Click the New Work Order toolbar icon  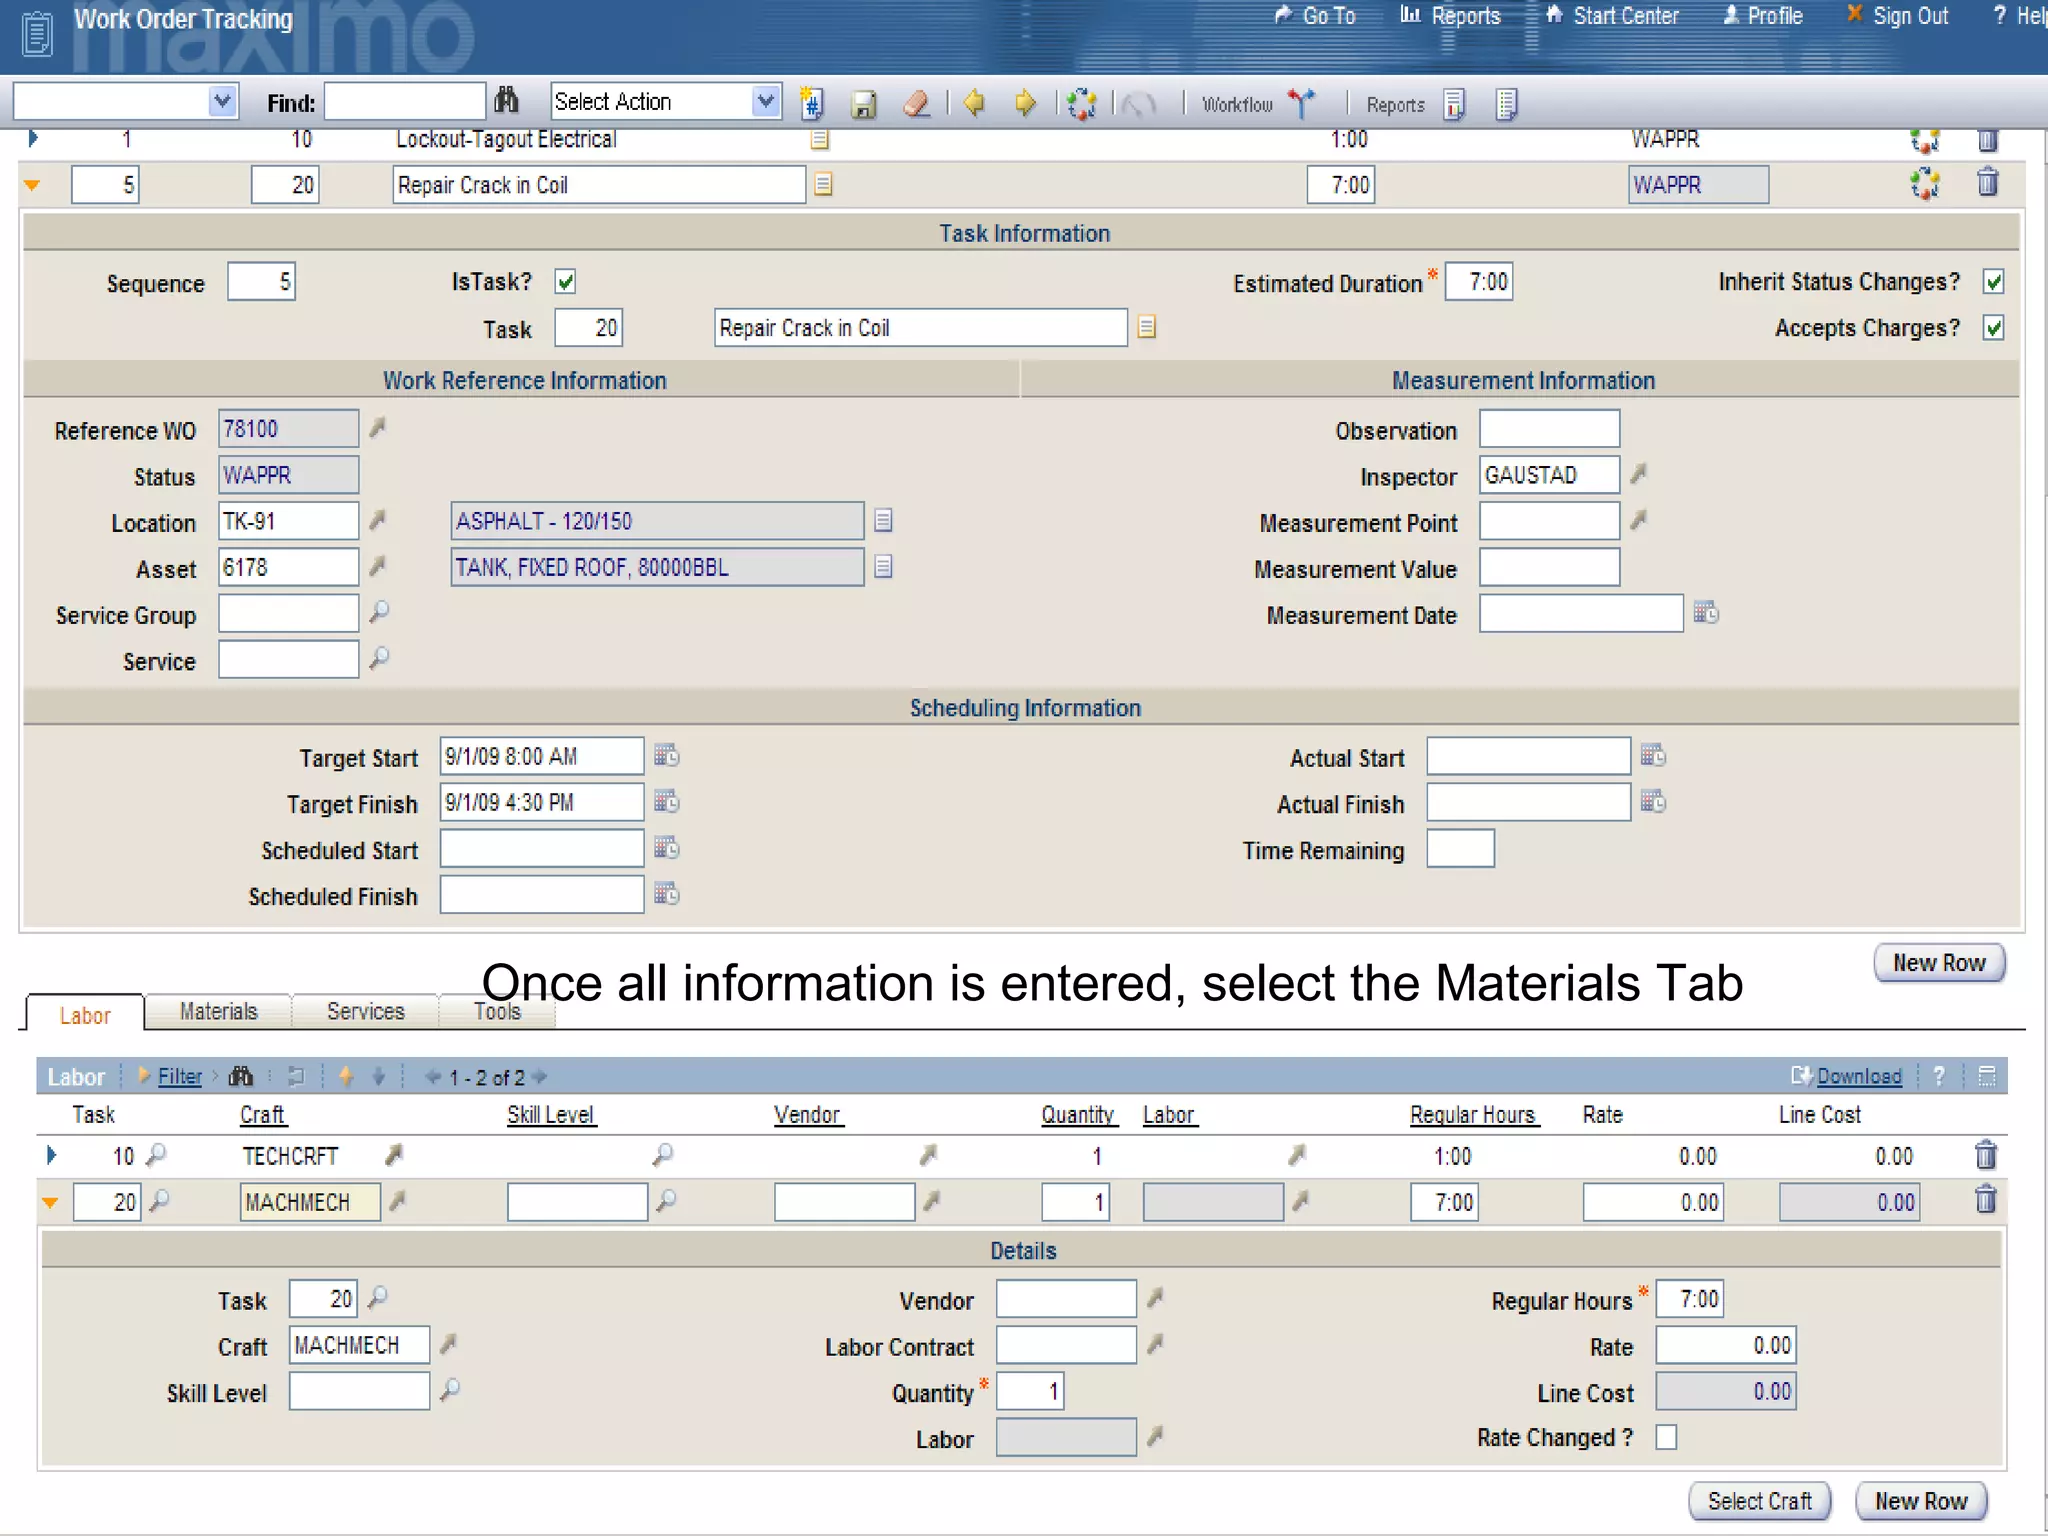[x=812, y=103]
